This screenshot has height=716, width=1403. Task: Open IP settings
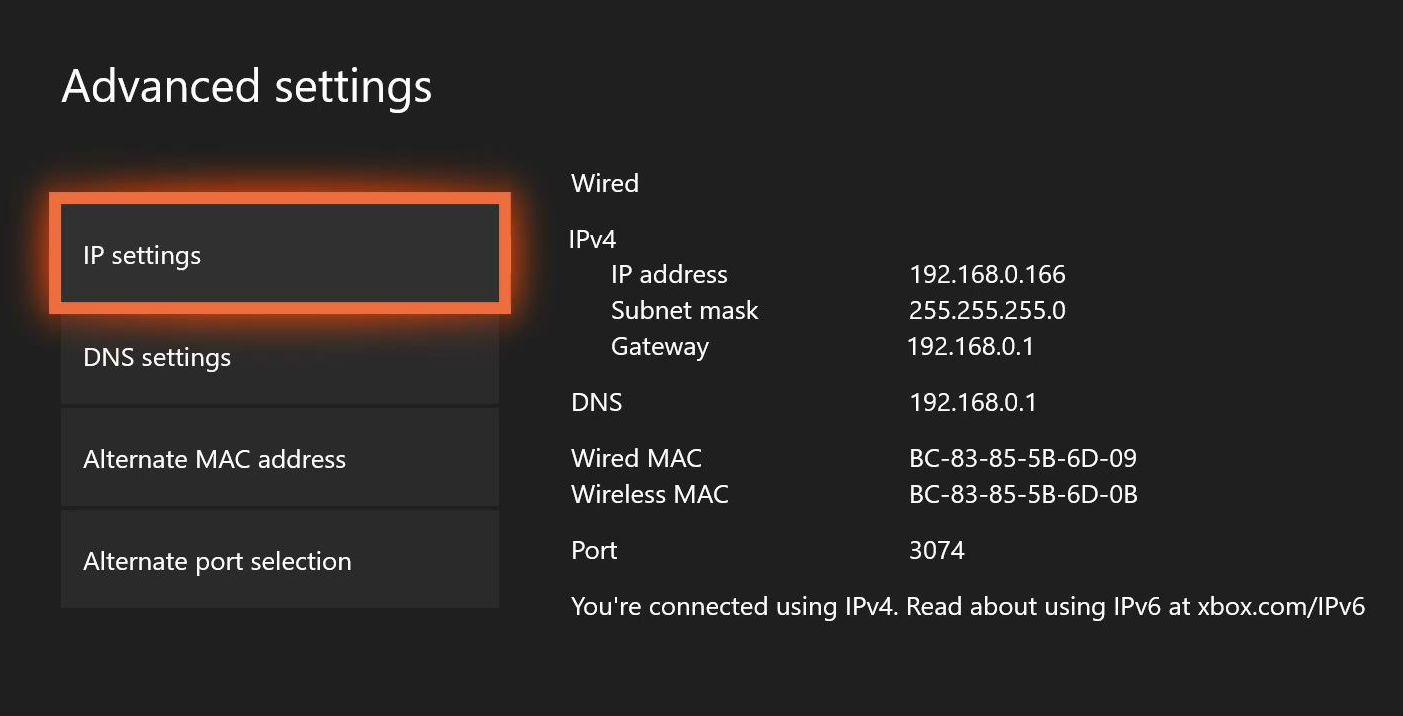[280, 254]
